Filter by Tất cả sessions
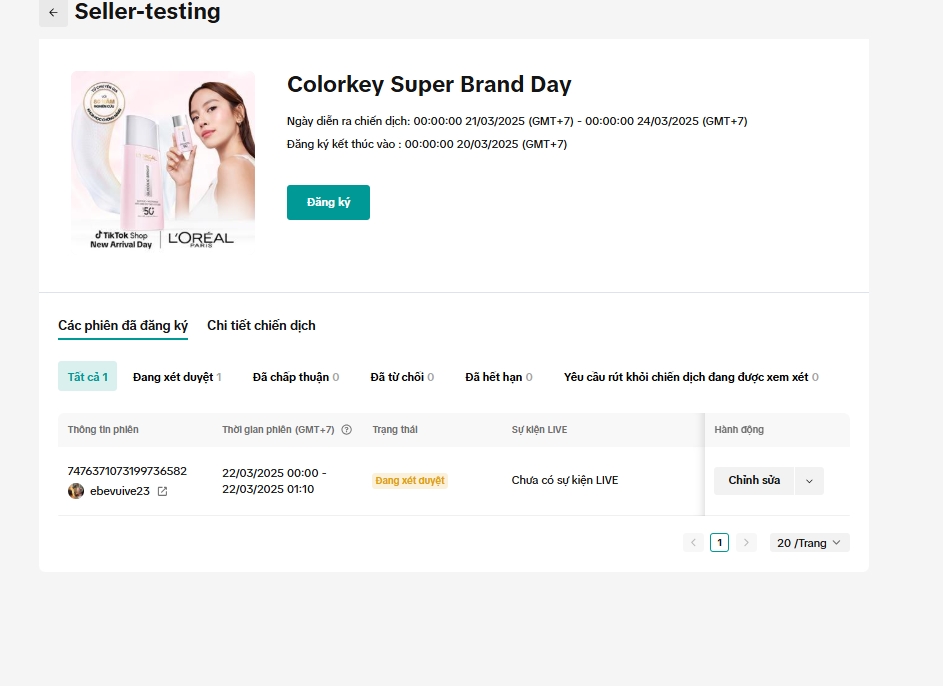The height and width of the screenshot is (686, 943). [87, 377]
